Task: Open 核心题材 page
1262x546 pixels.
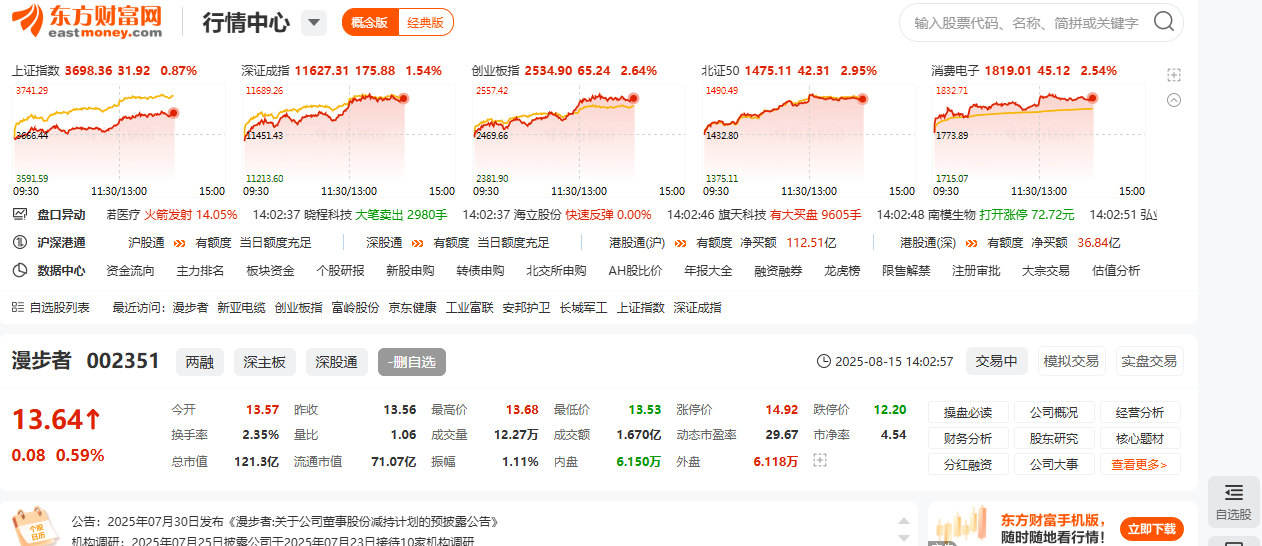Action: pos(1140,438)
